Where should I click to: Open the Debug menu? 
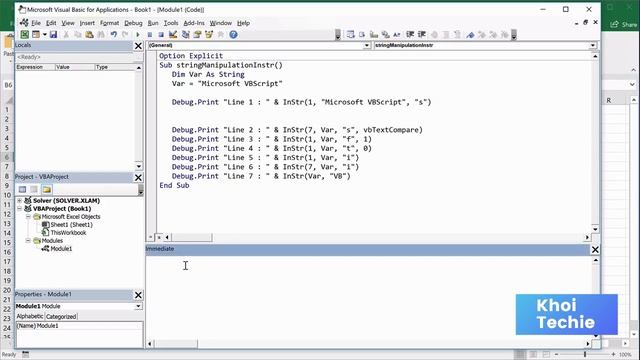[133, 23]
